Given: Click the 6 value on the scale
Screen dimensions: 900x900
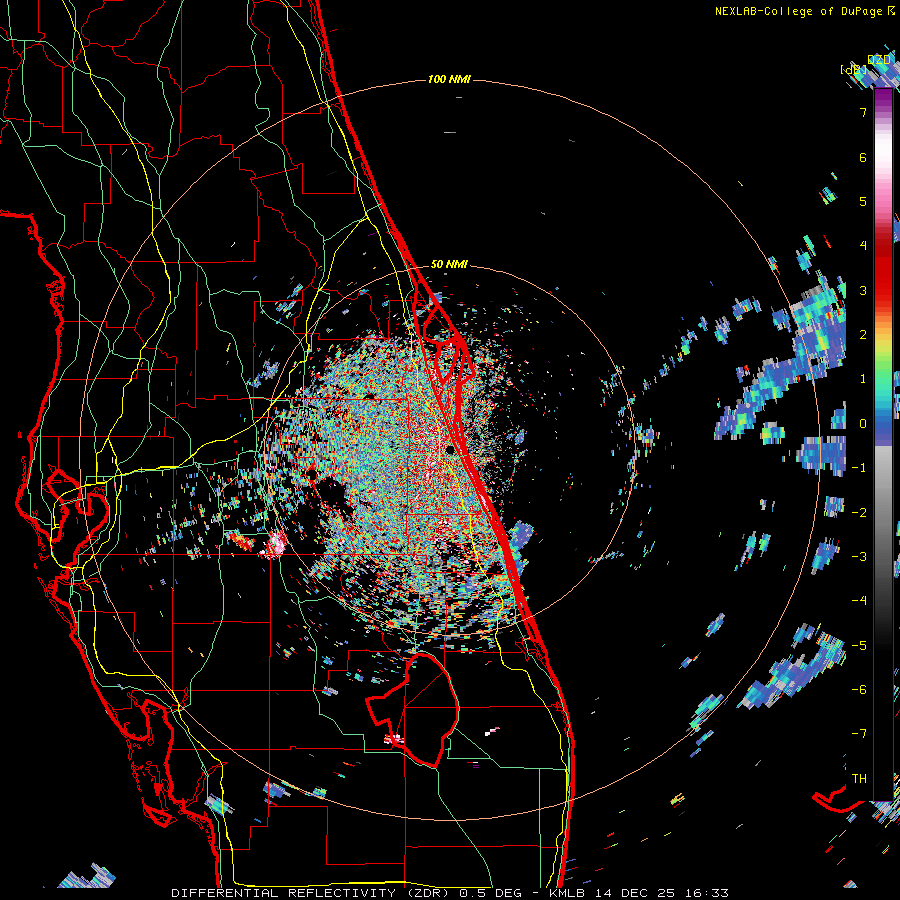Looking at the screenshot, I should click(863, 157).
